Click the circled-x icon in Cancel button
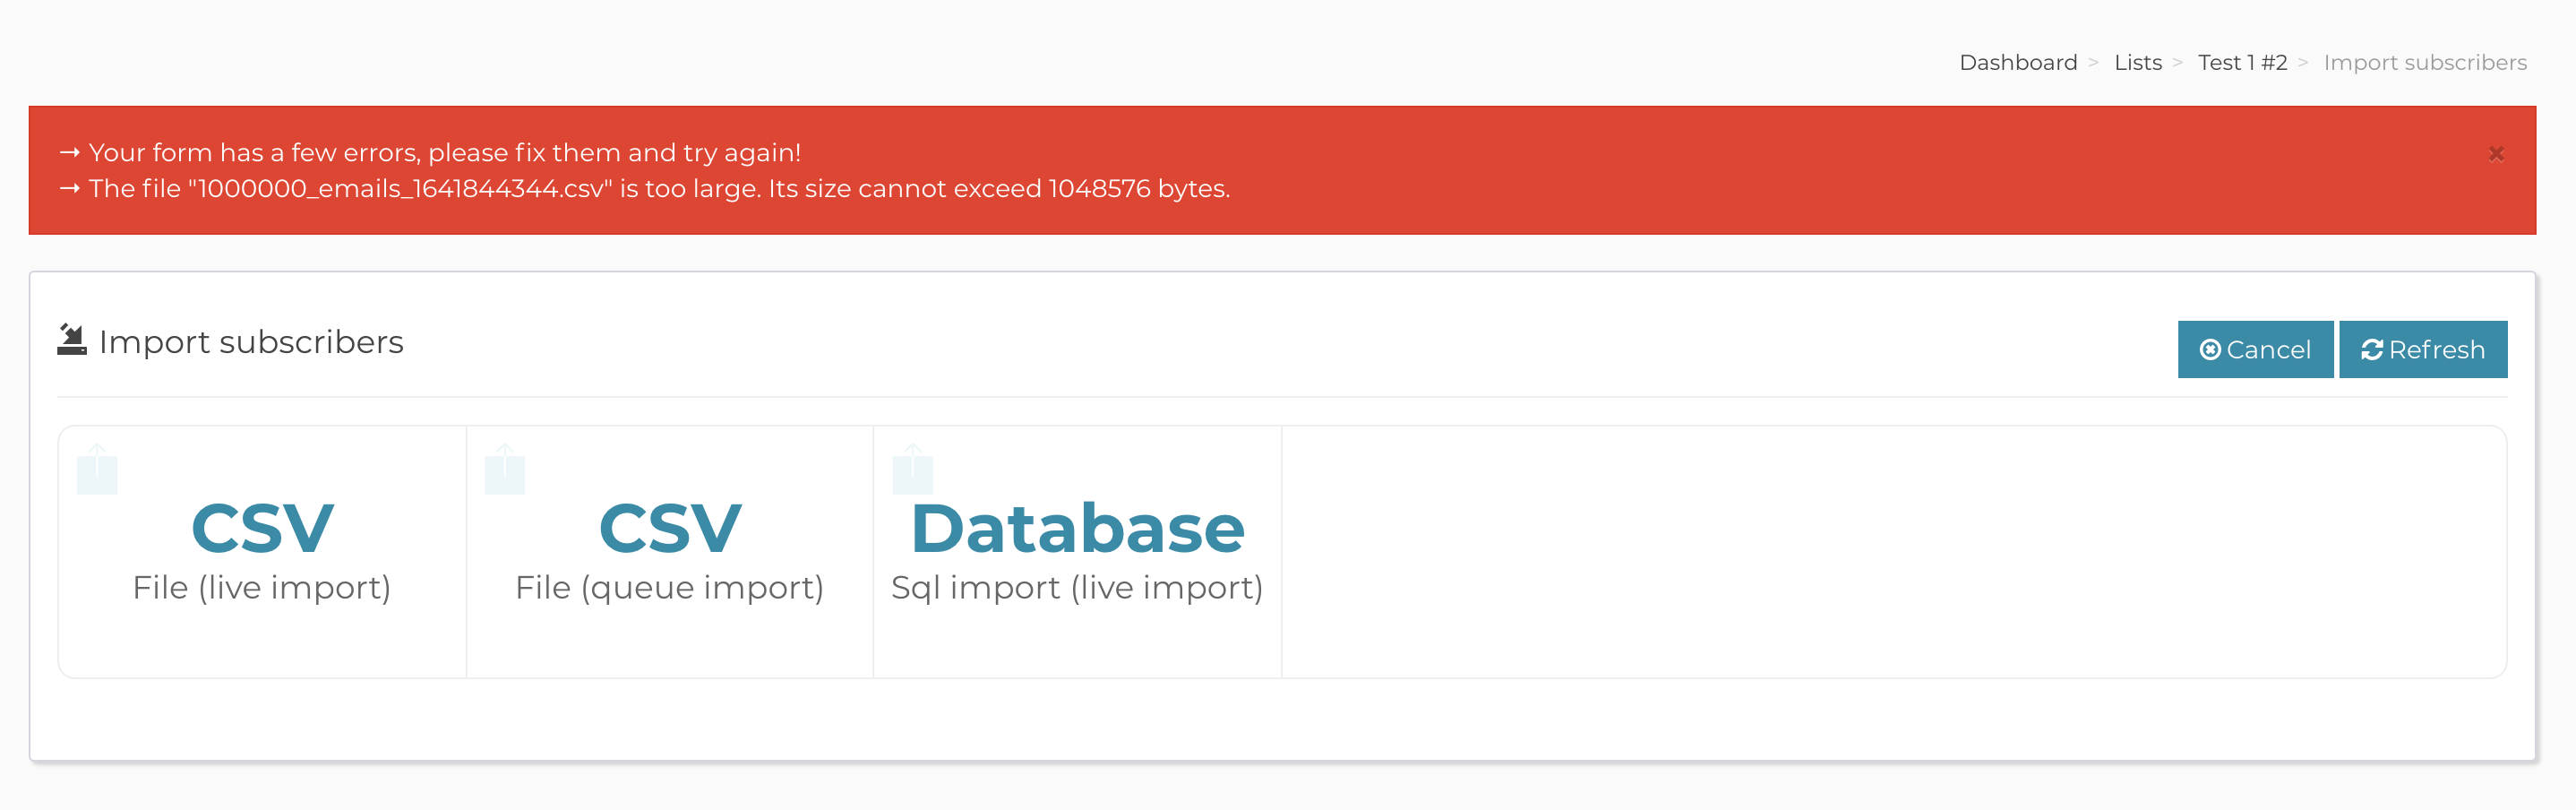This screenshot has width=2576, height=810. point(2210,350)
